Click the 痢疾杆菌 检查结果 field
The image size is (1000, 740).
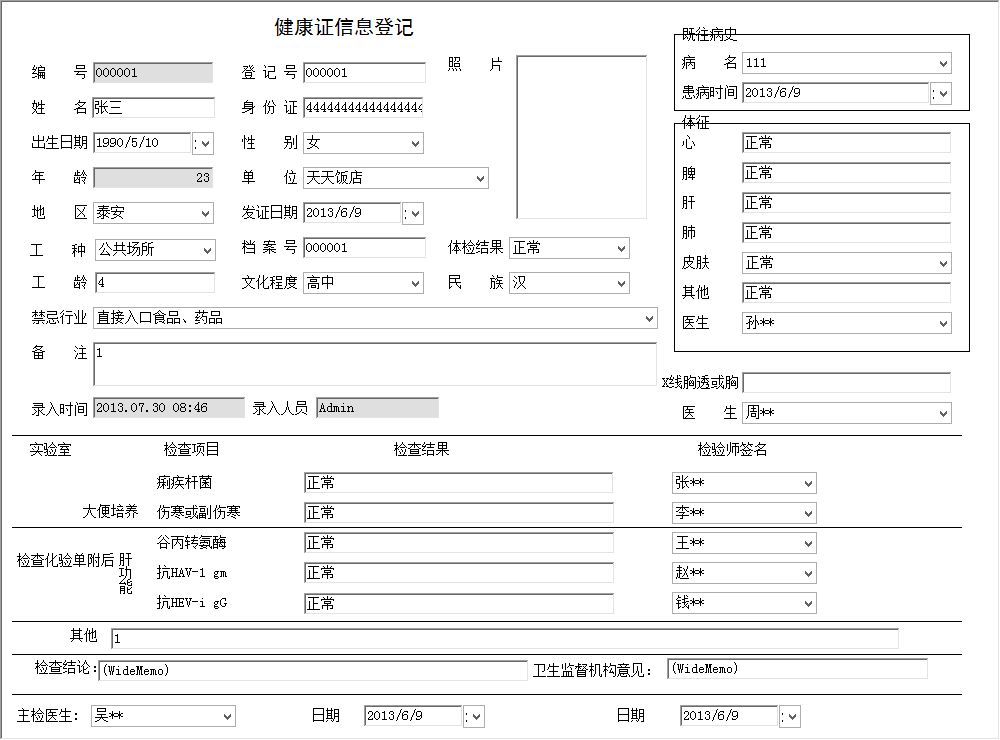[x=458, y=483]
